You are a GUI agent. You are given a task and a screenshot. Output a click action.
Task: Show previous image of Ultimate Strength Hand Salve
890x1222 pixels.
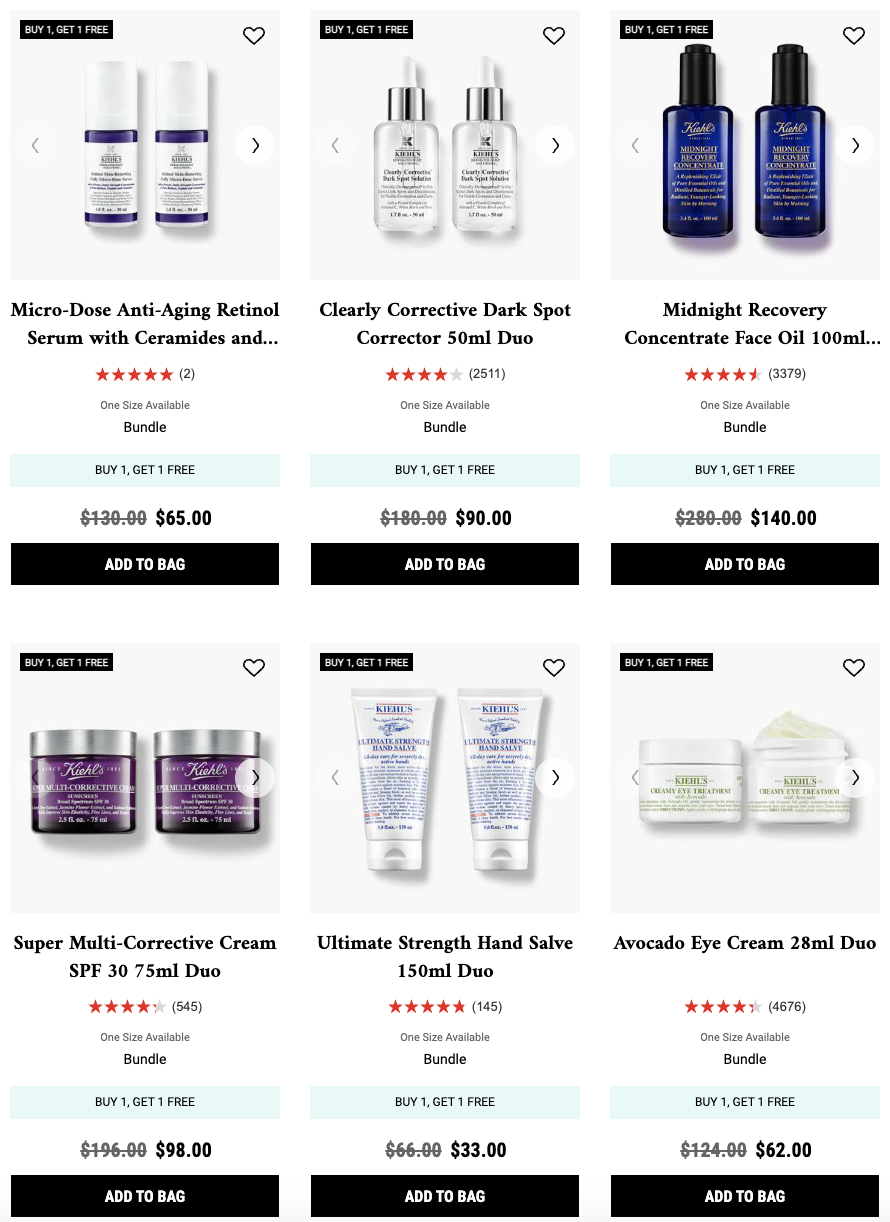335,777
